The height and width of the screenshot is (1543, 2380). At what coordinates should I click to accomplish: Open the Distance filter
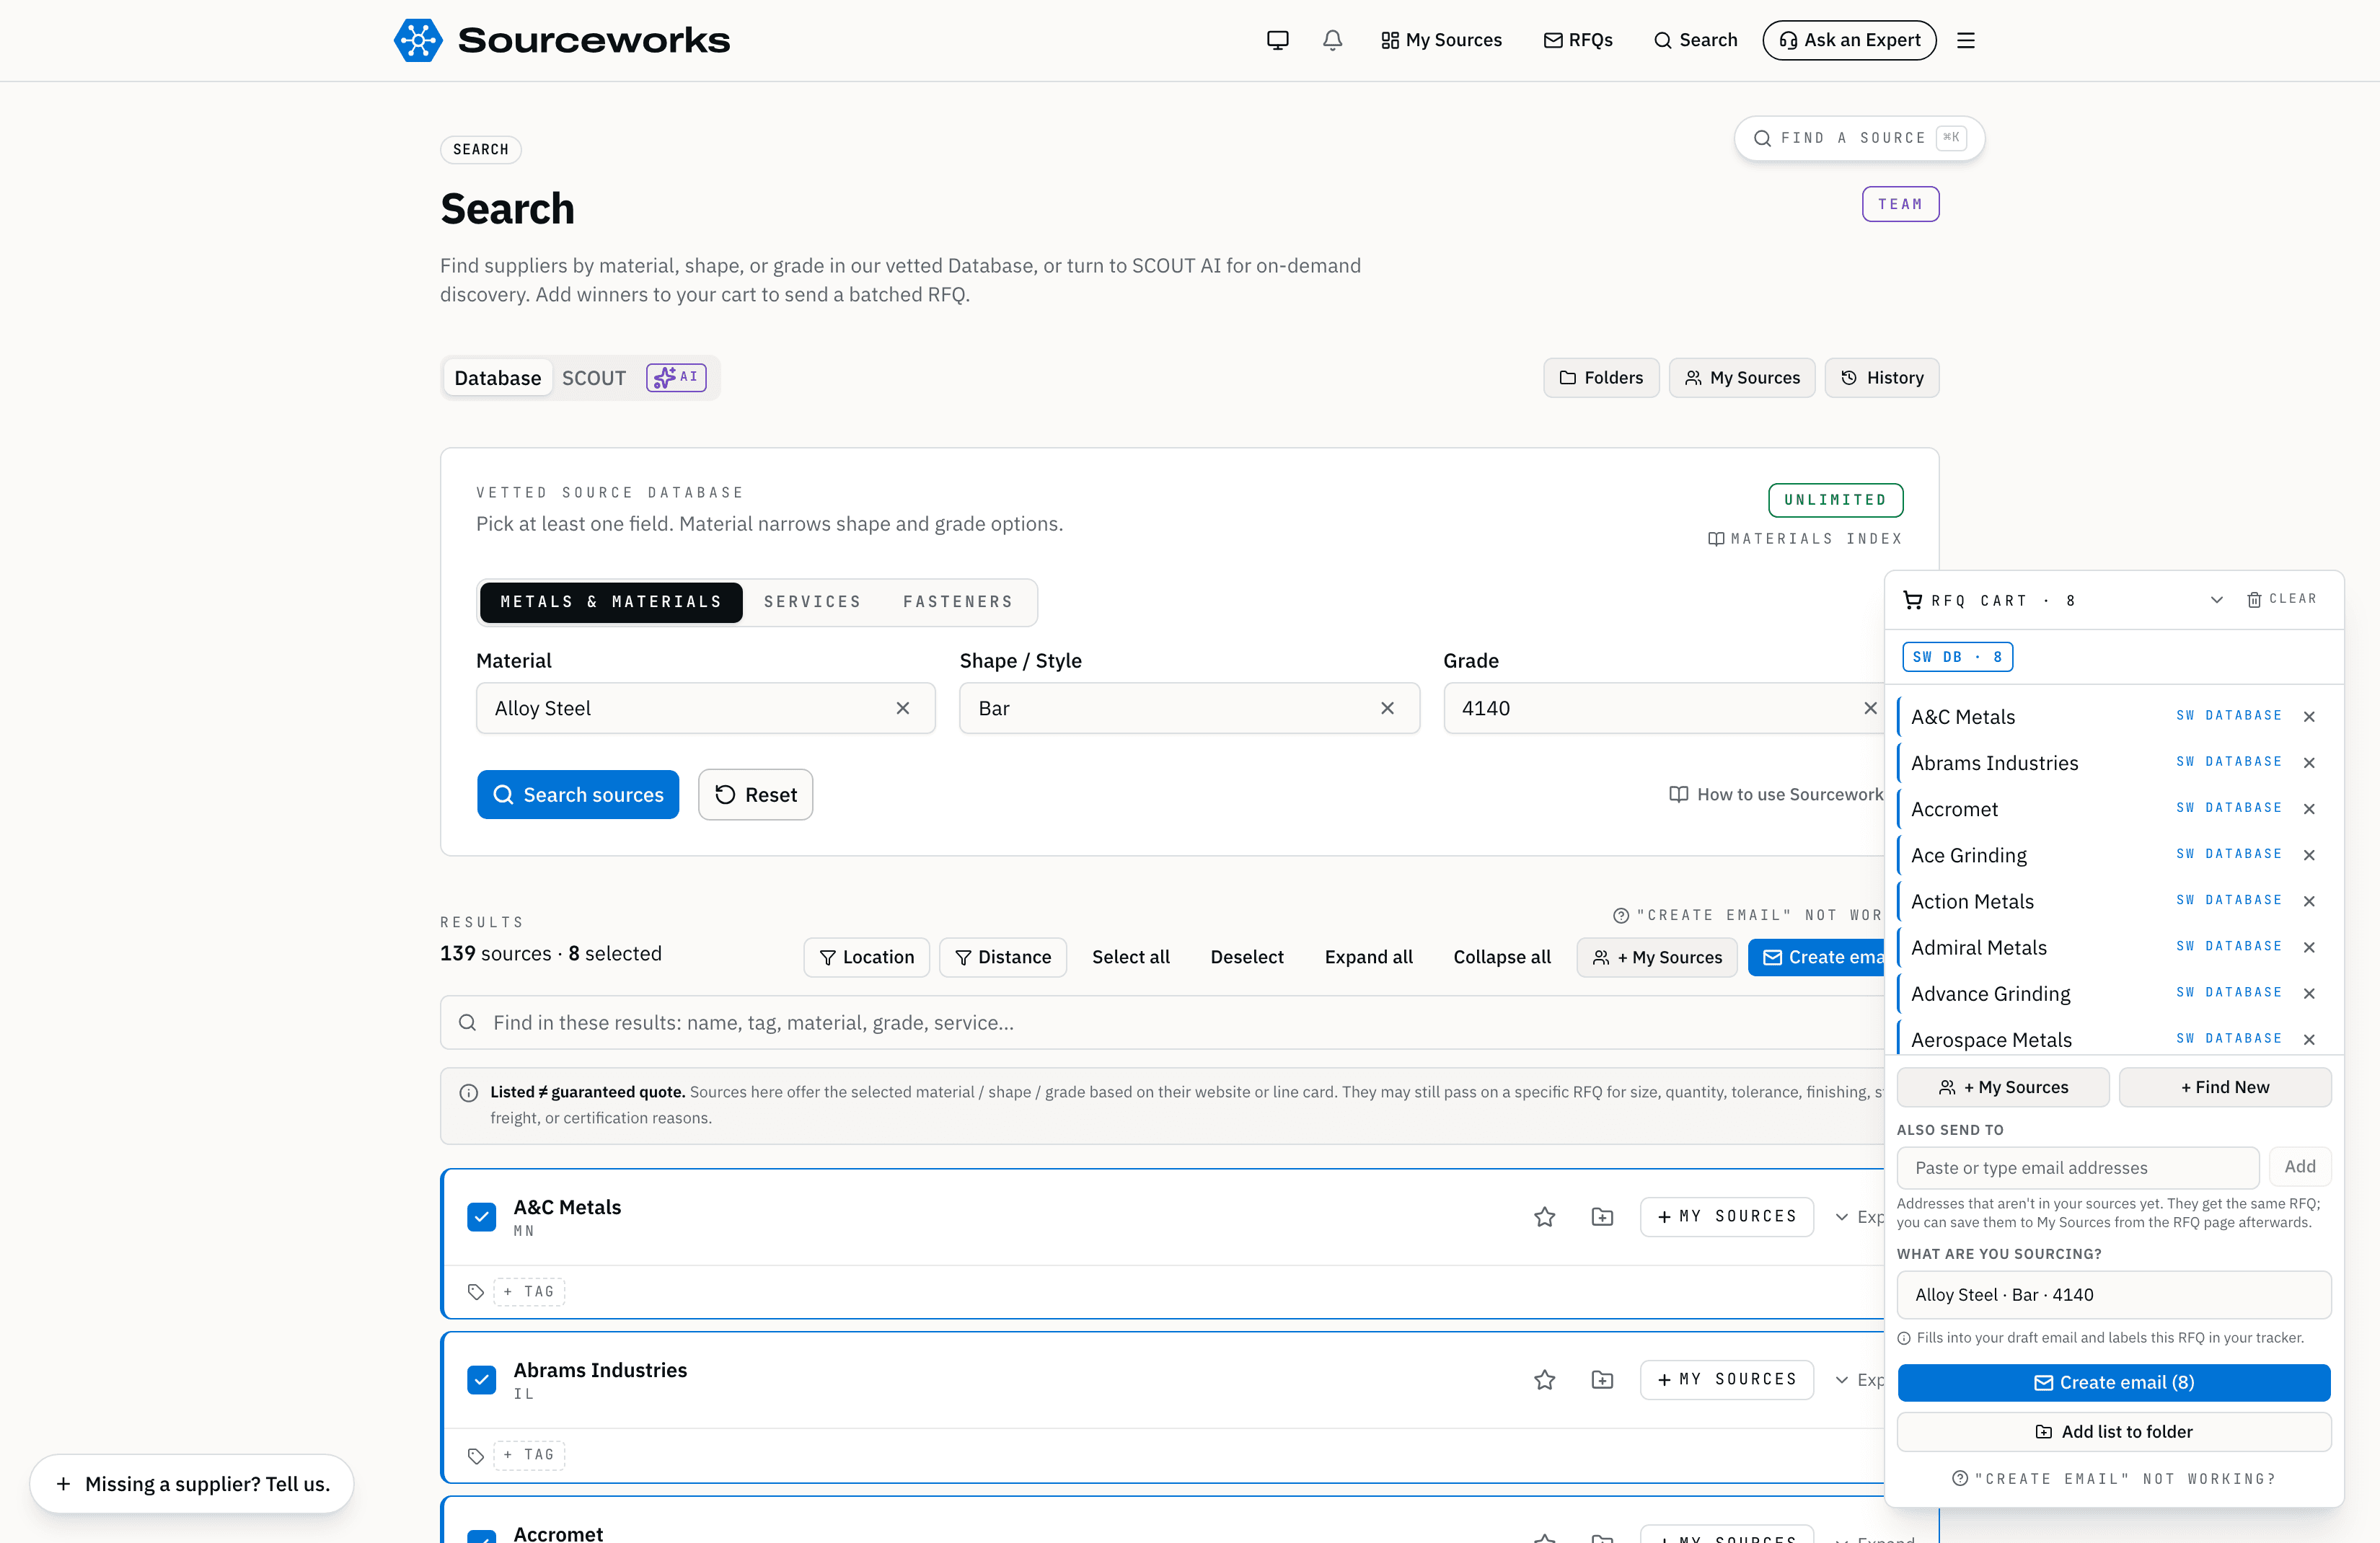pos(1002,957)
